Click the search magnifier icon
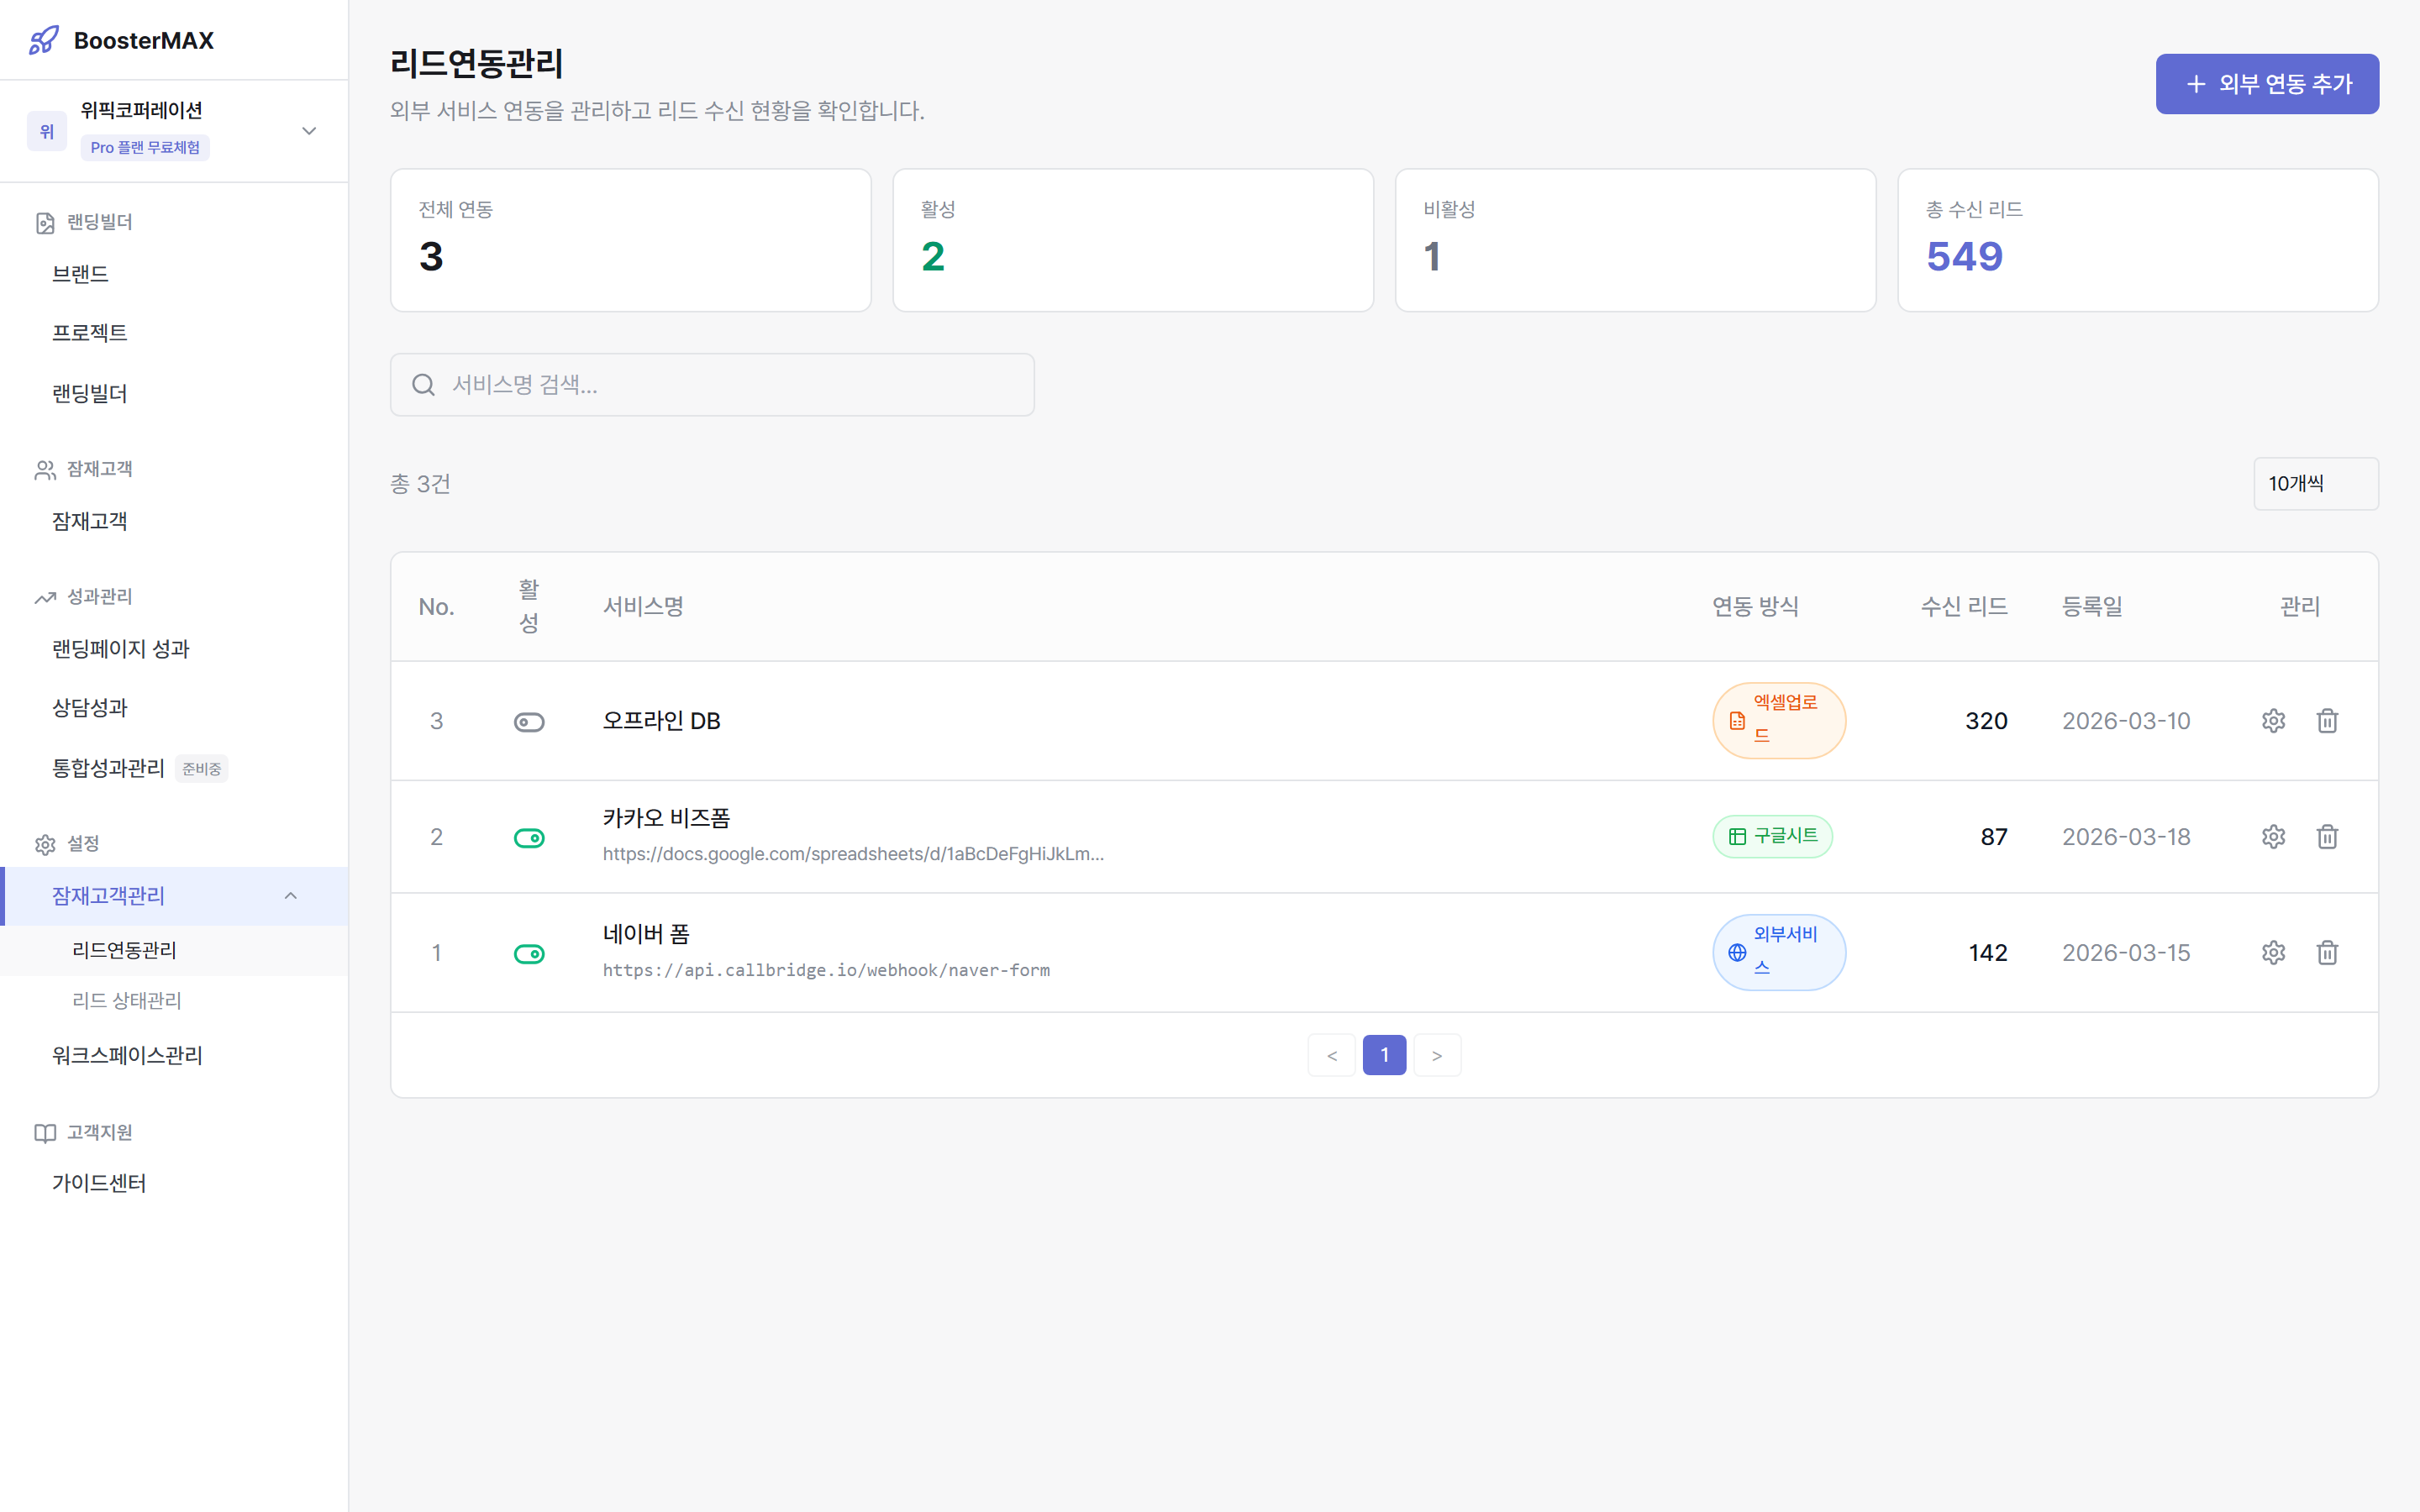2420x1512 pixels. click(423, 385)
